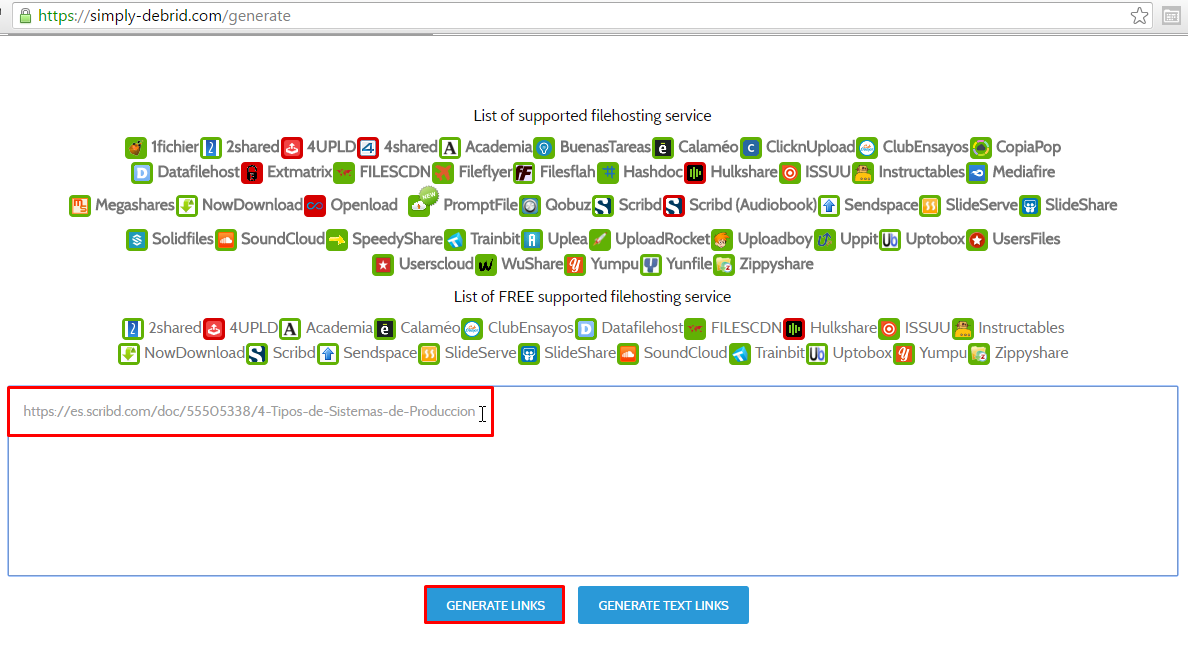Viewport: 1188px width, 646px height.
Task: Click the WuShare icon
Action: [x=486, y=265]
